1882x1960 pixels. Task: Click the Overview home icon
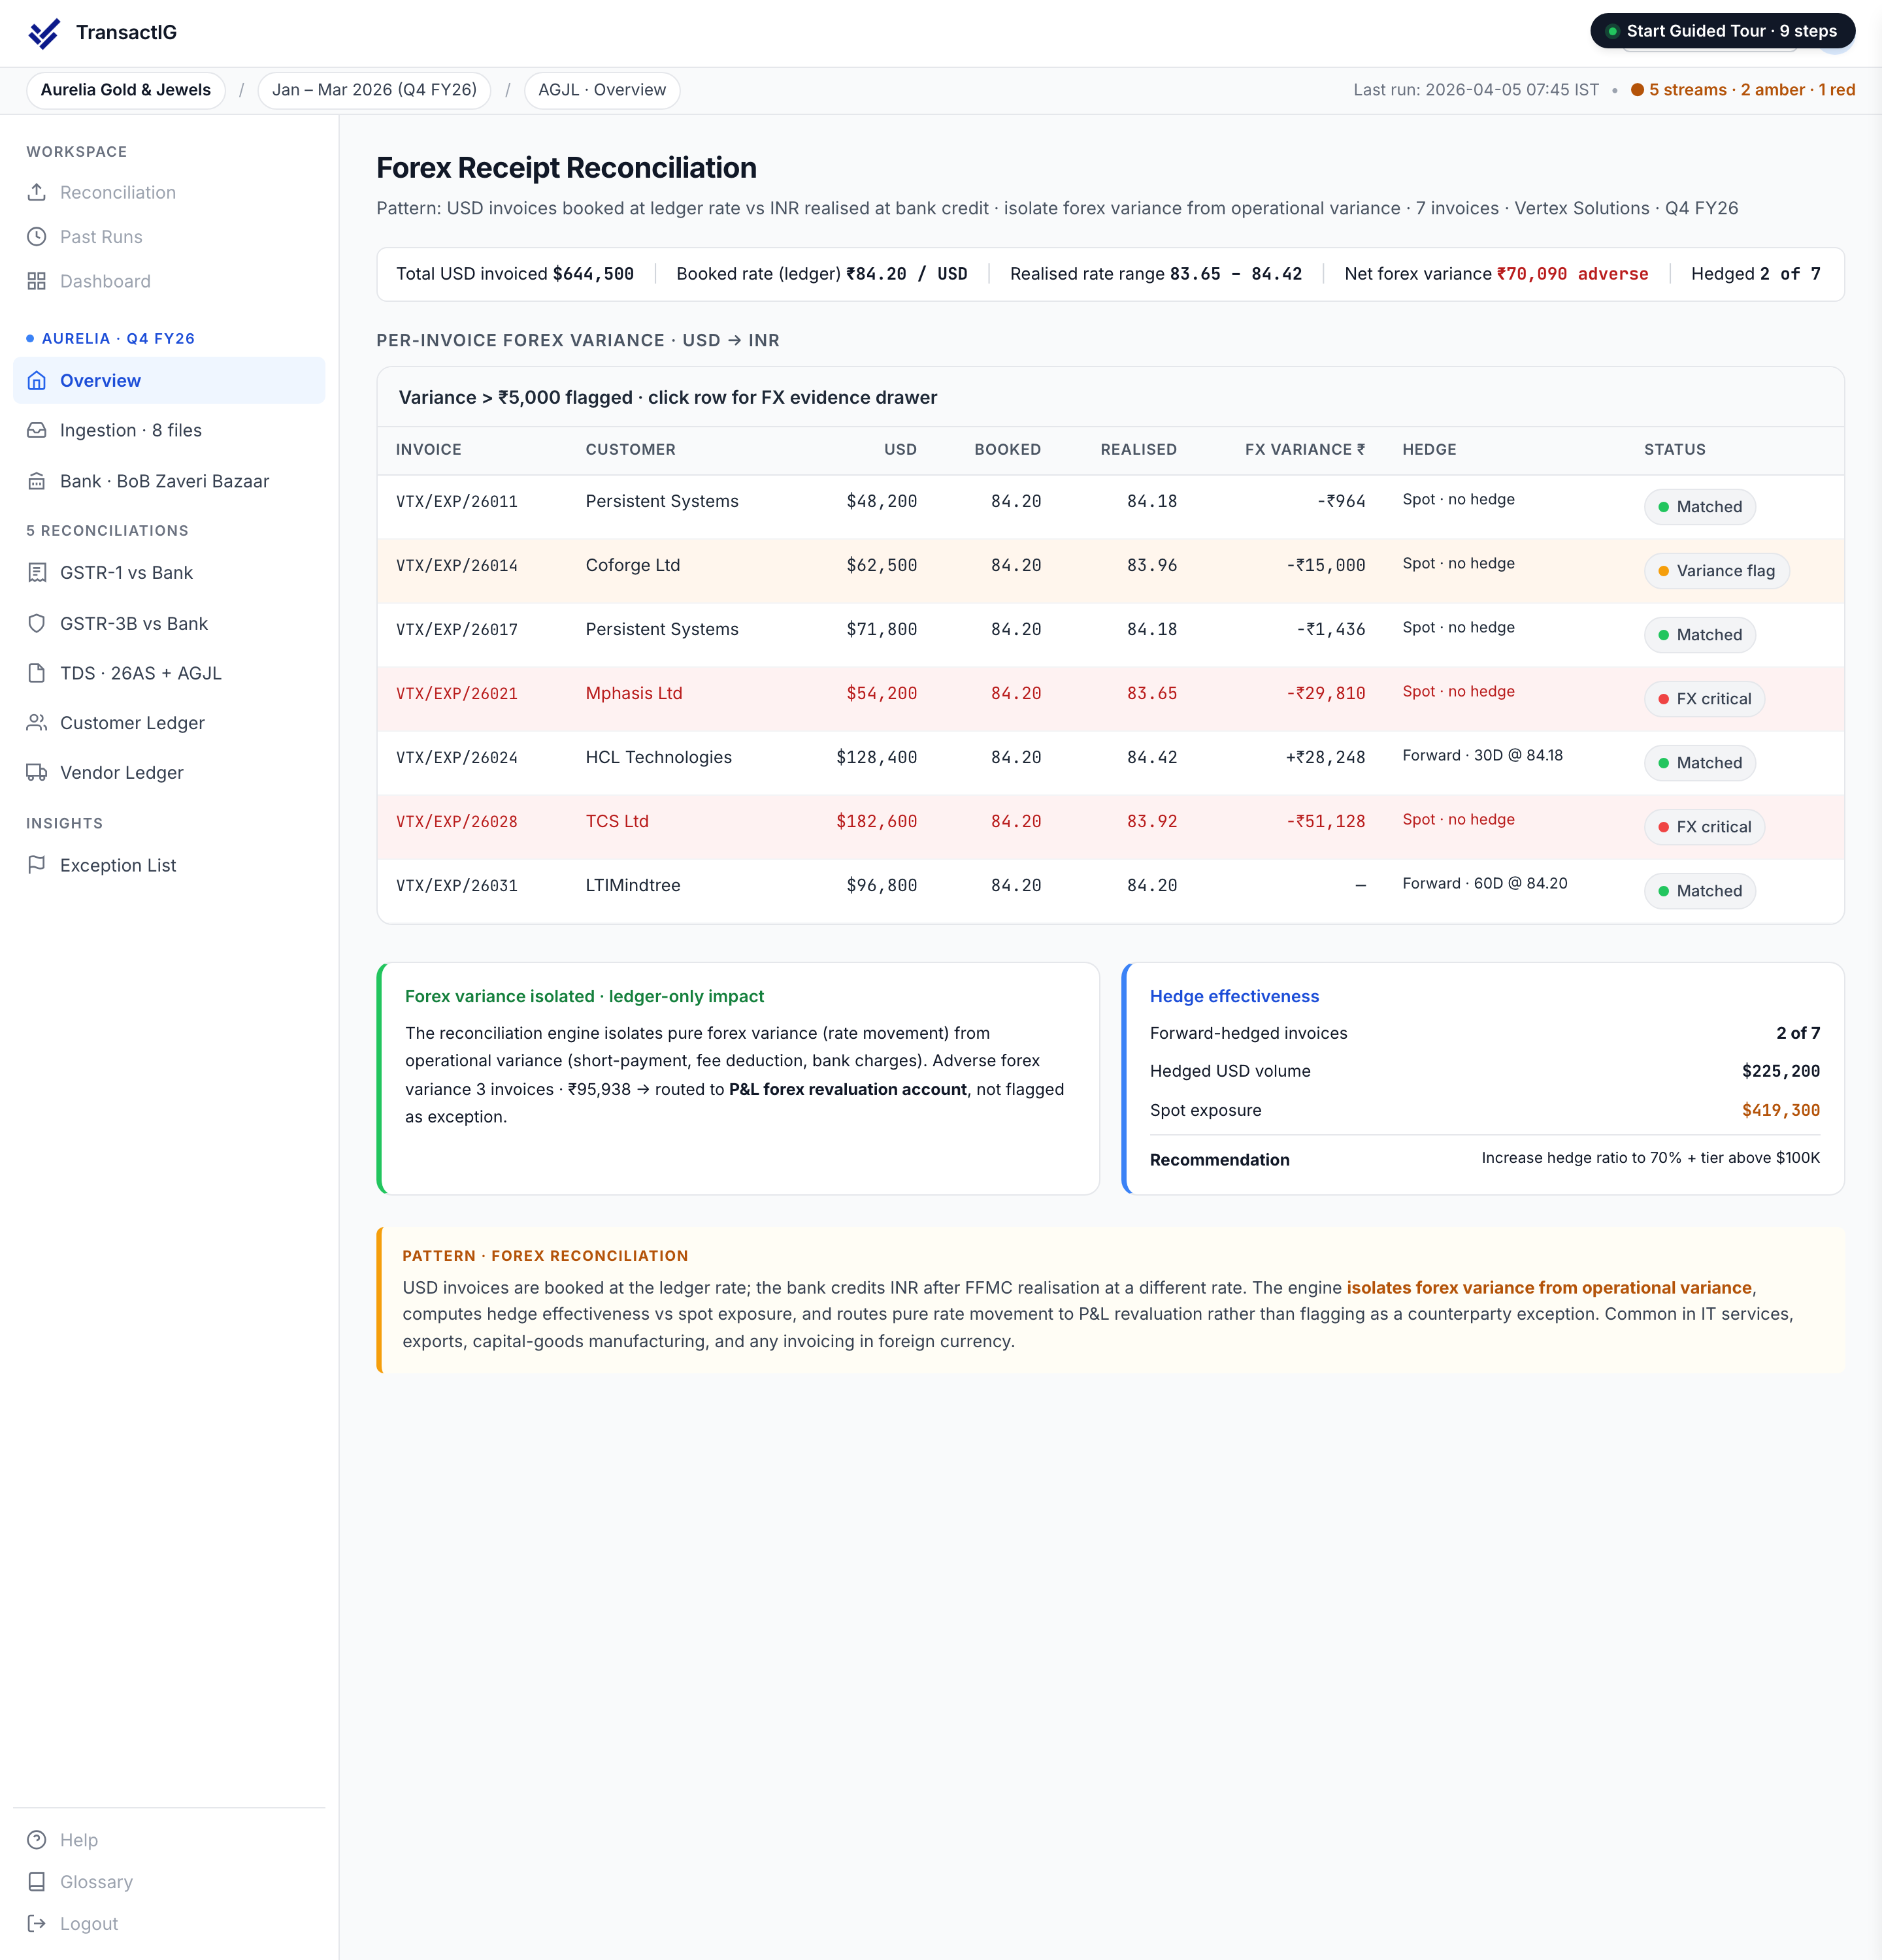tap(37, 381)
